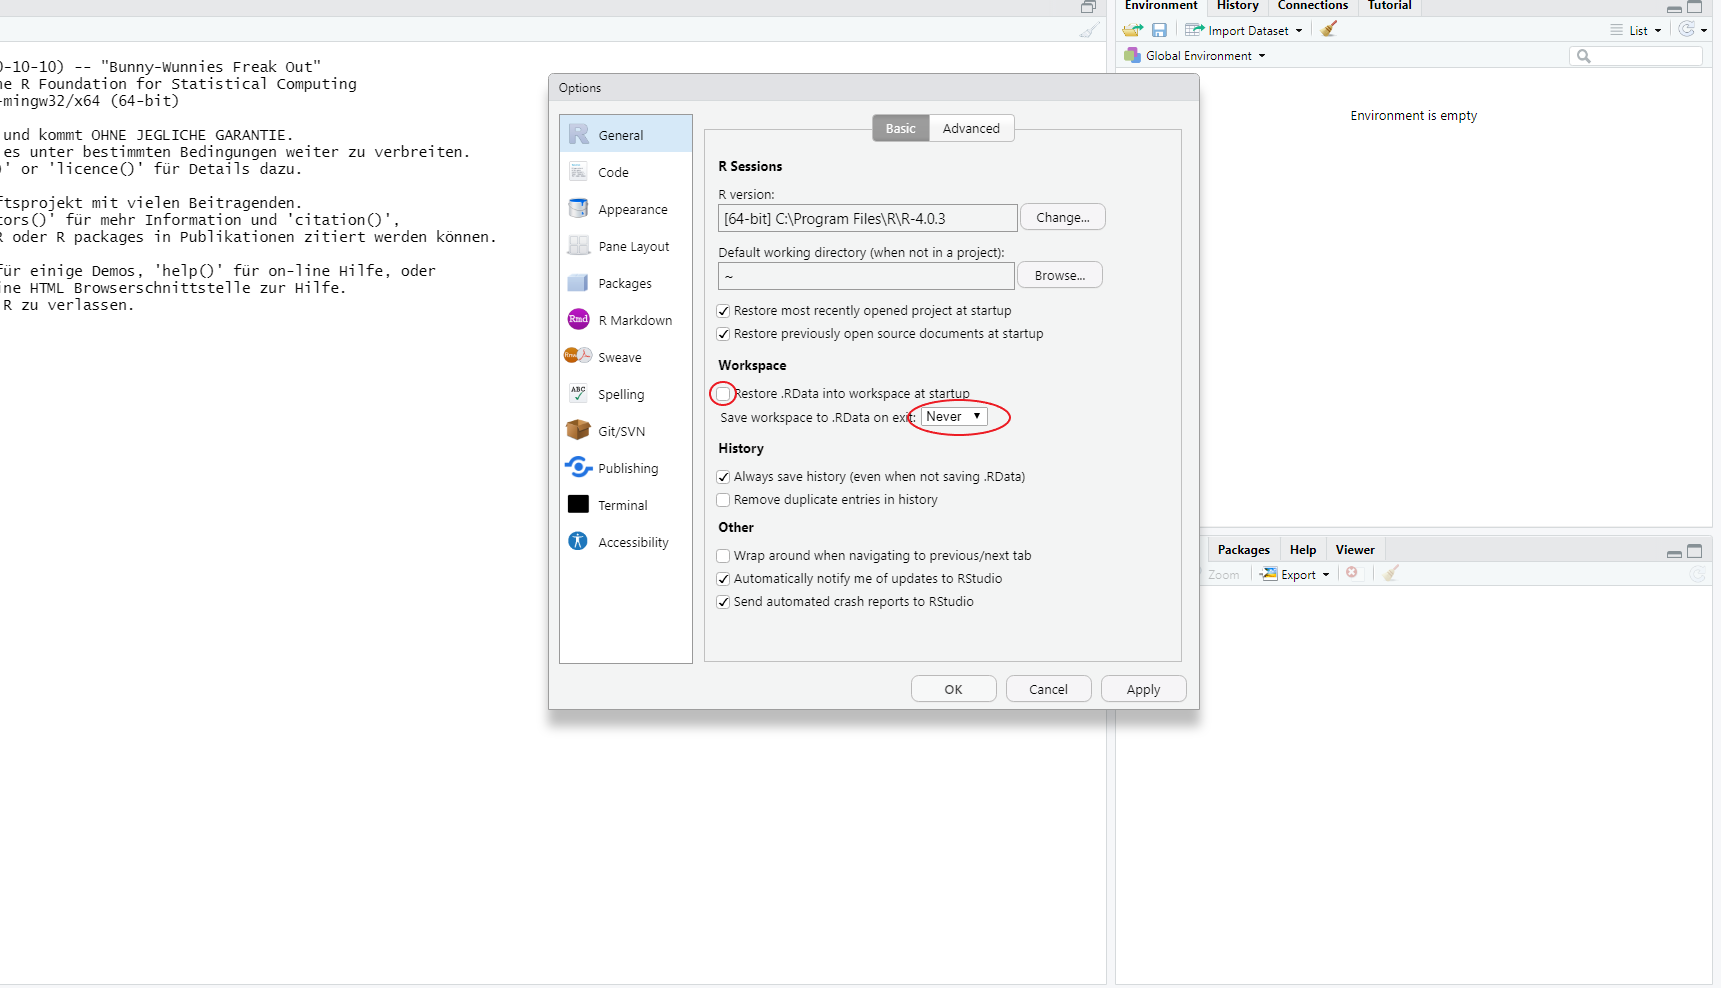Open the Connections tab

pos(1312,6)
